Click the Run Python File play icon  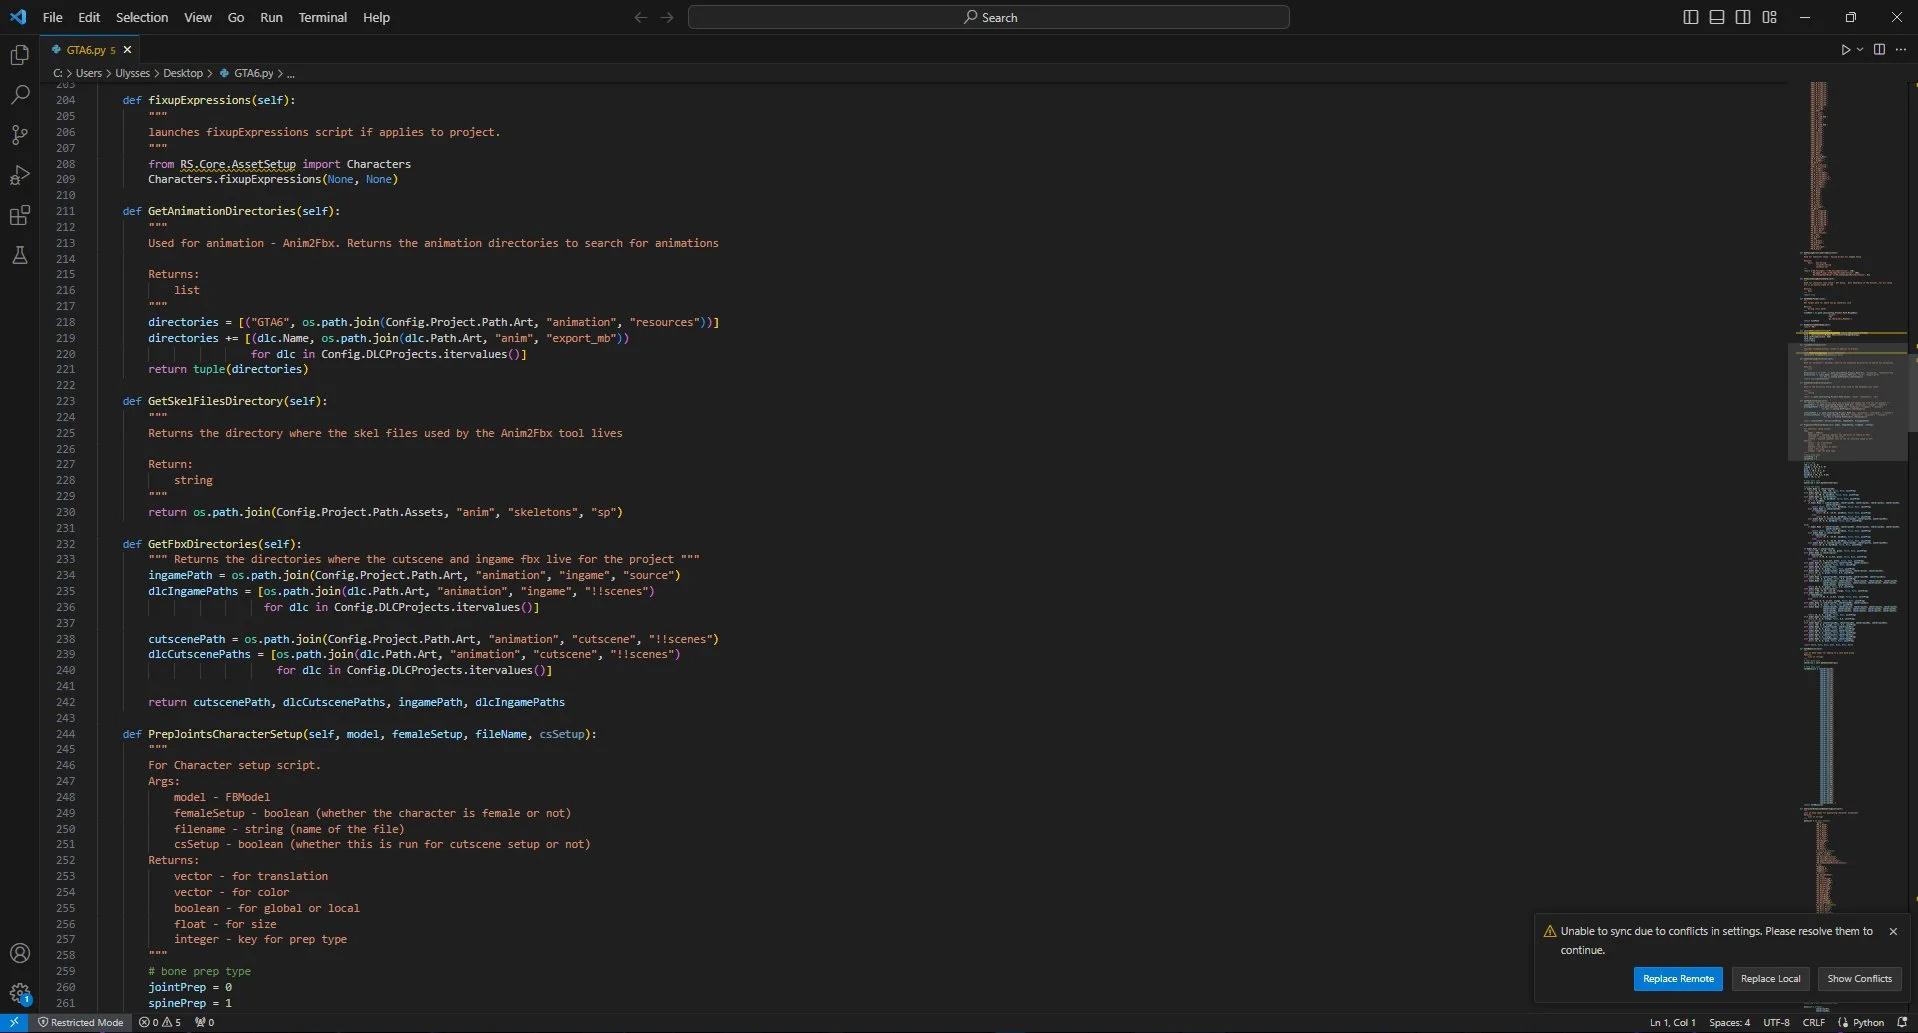click(1845, 49)
